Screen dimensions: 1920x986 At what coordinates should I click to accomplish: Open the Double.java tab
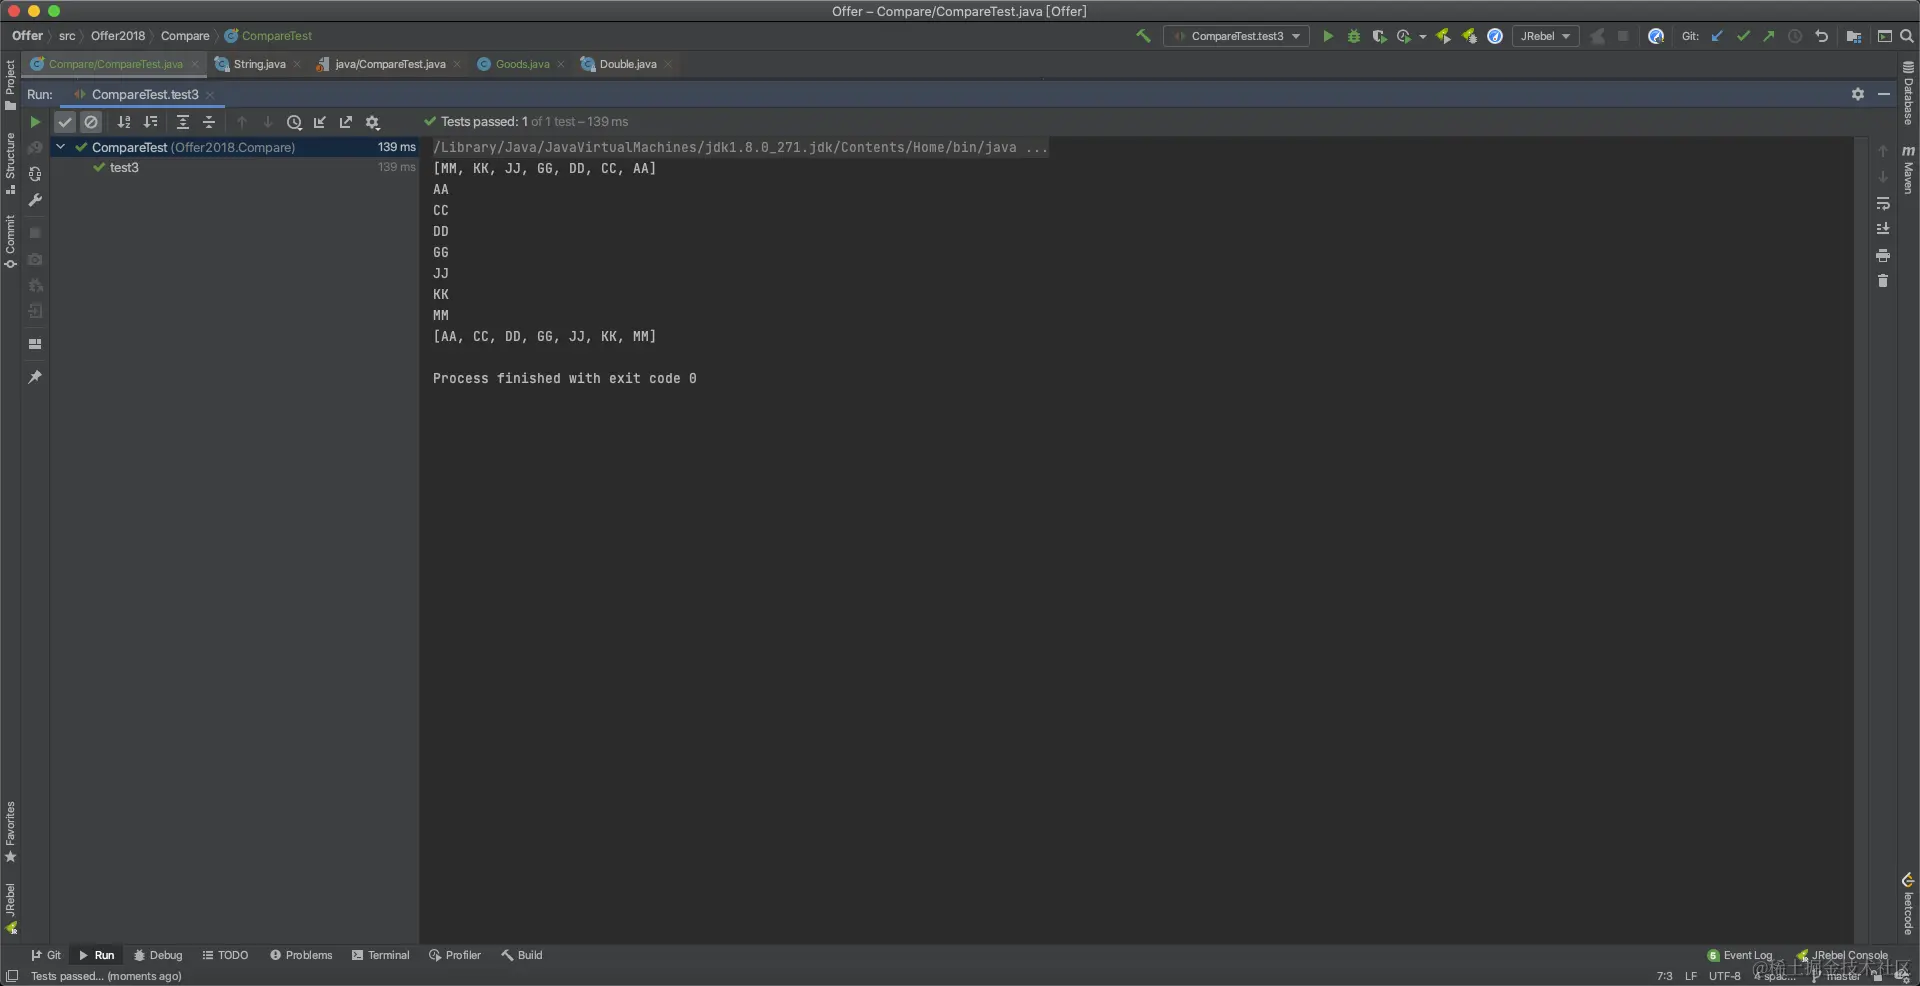pos(628,64)
